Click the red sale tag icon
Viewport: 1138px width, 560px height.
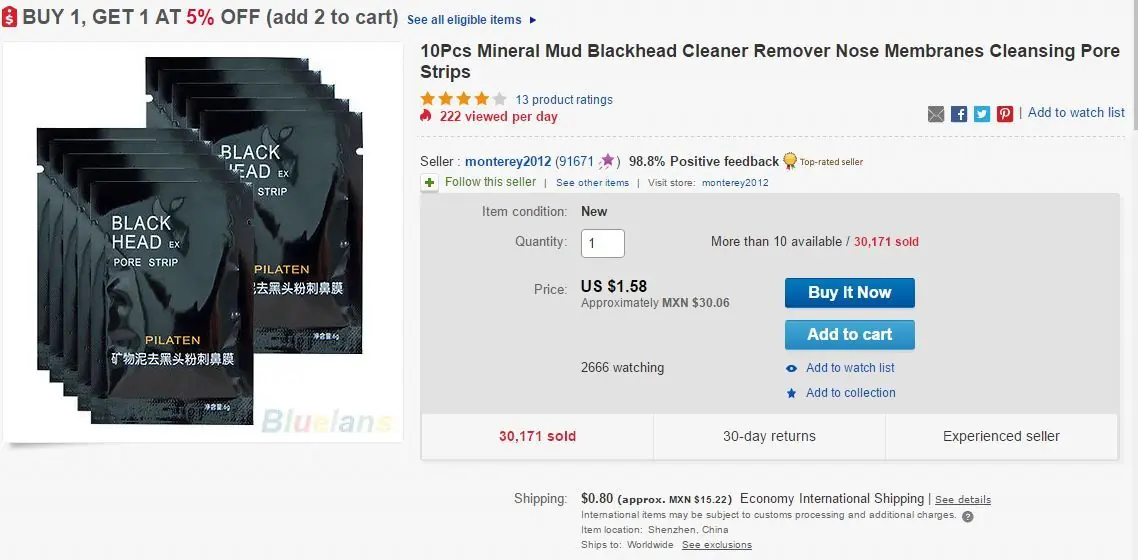click(10, 18)
